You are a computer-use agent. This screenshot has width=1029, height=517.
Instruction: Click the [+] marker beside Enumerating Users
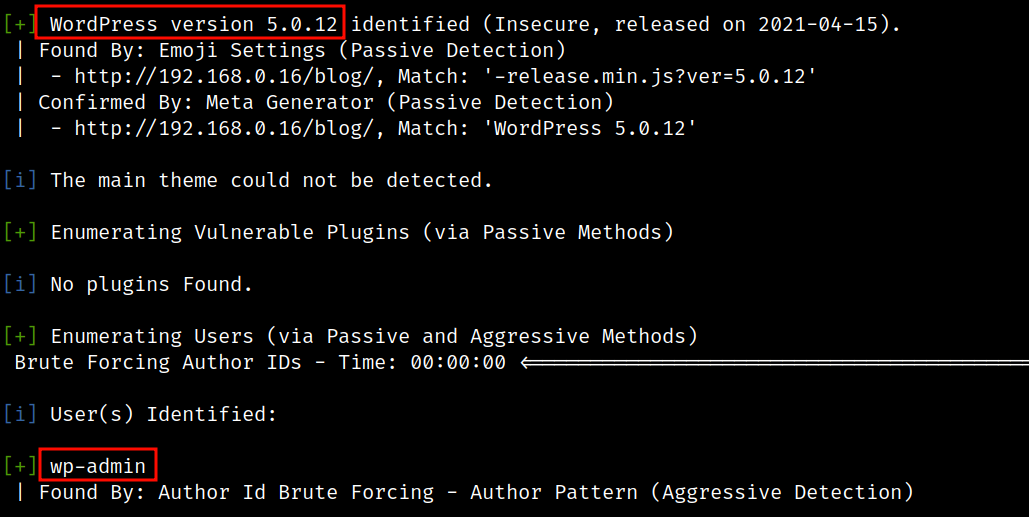[x=20, y=336]
